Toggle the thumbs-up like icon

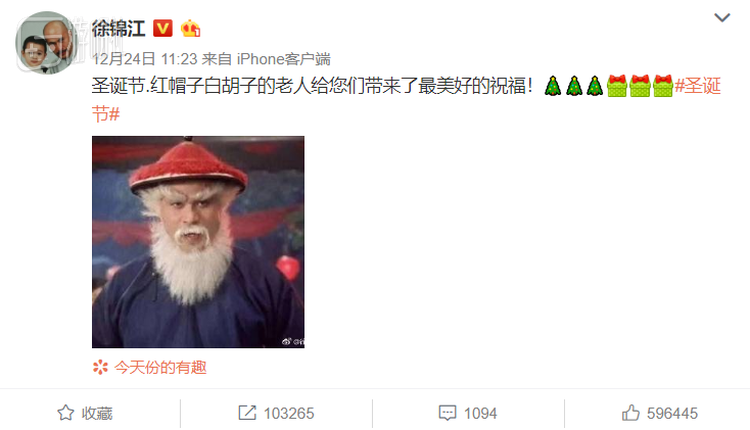[630, 412]
